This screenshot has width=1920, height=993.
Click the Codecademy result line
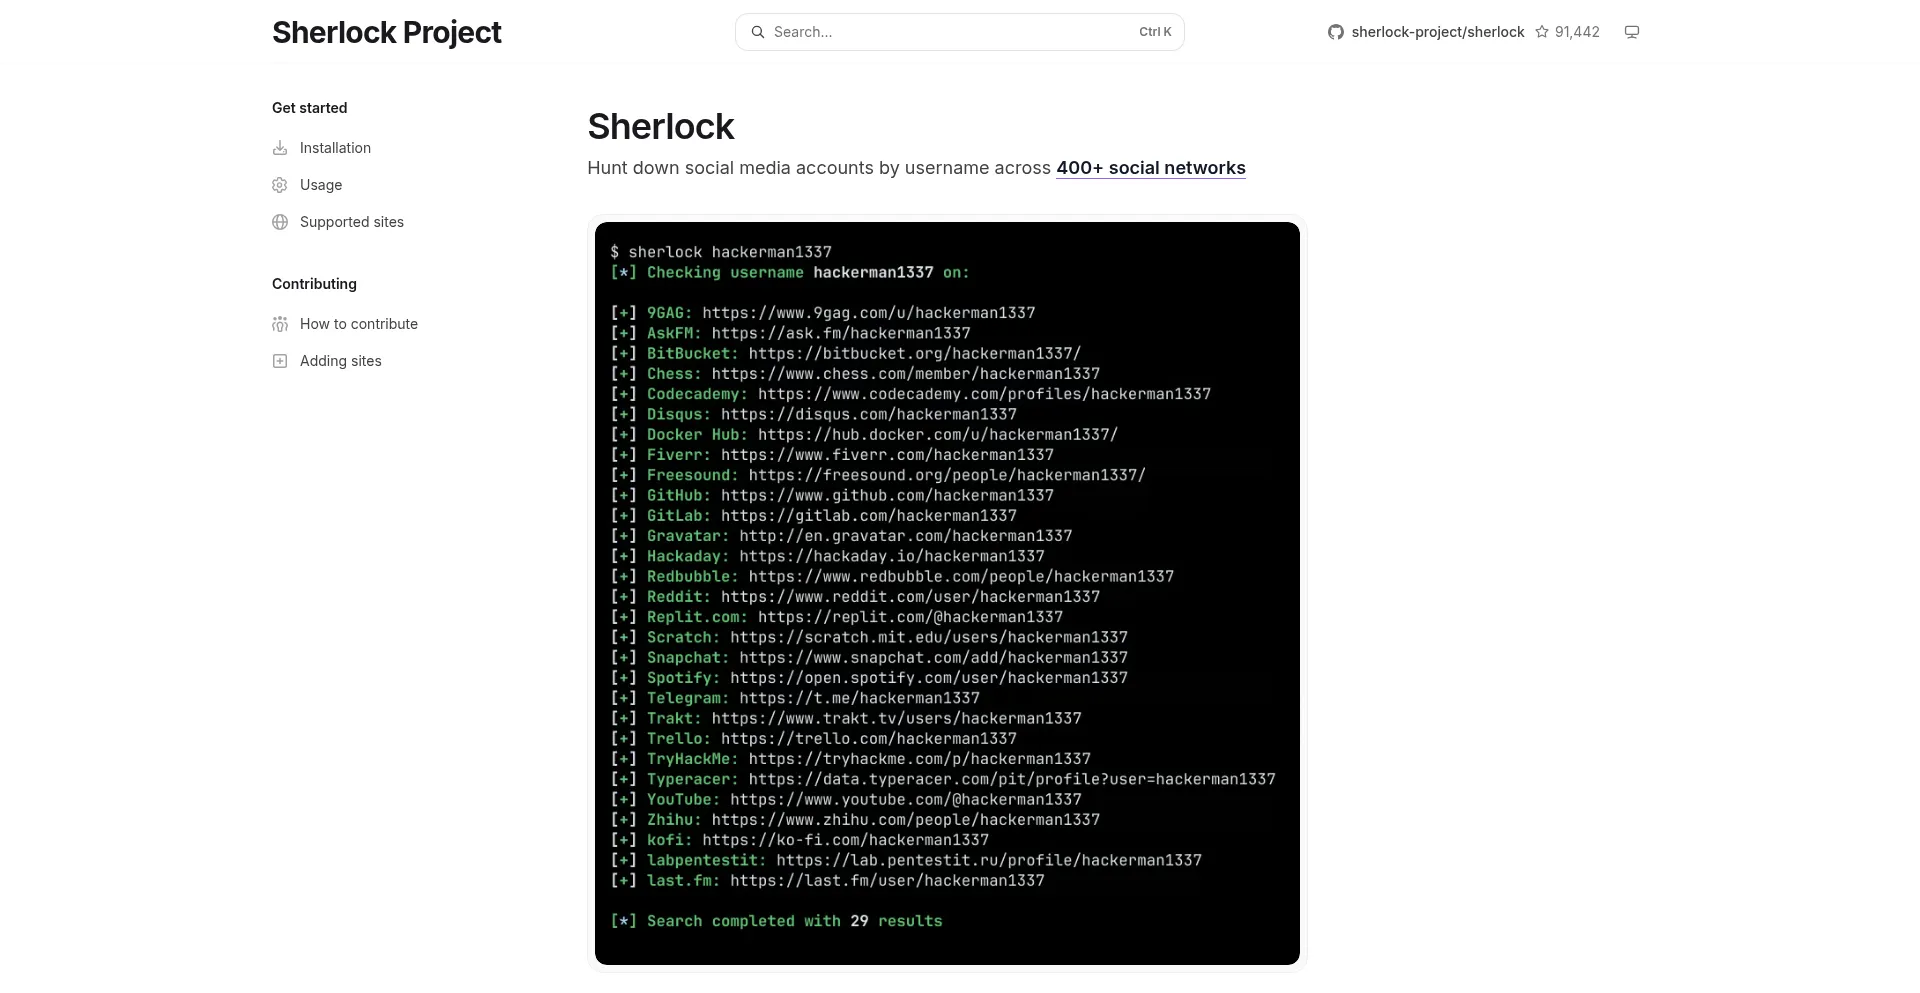(x=911, y=394)
